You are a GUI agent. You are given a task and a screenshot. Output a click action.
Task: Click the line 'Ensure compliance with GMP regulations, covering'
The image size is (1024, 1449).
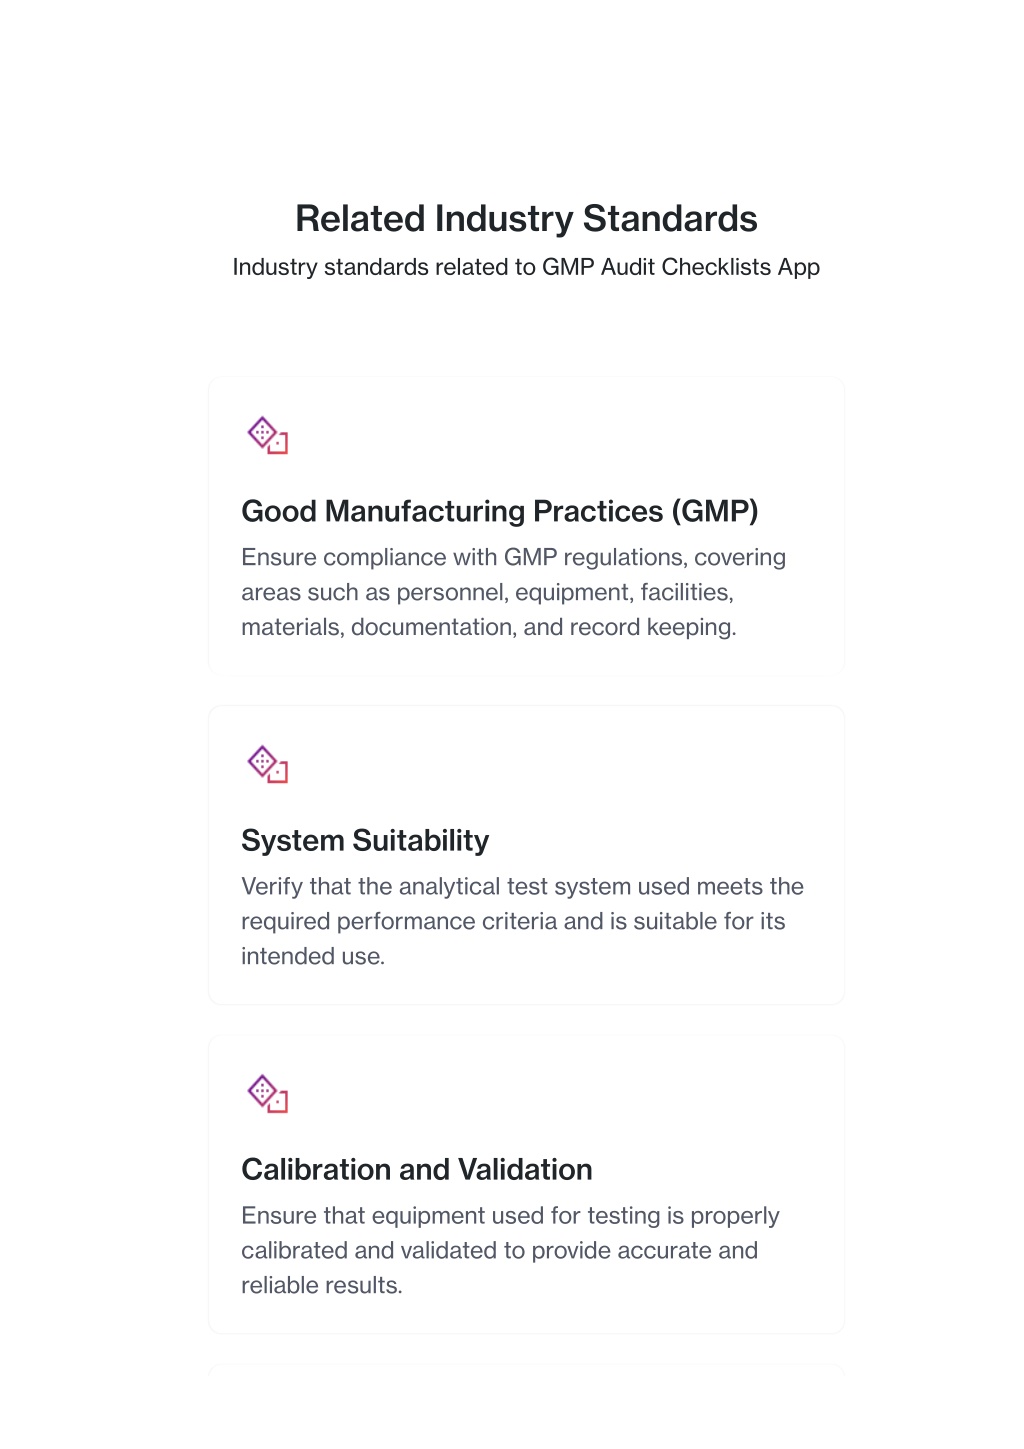tap(513, 557)
